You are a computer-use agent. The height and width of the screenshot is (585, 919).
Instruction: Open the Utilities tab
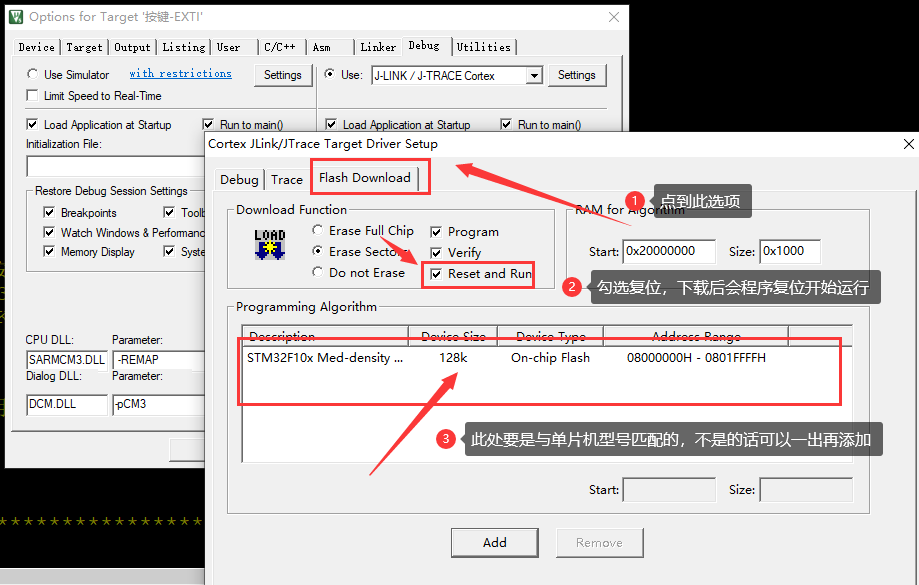coord(485,46)
